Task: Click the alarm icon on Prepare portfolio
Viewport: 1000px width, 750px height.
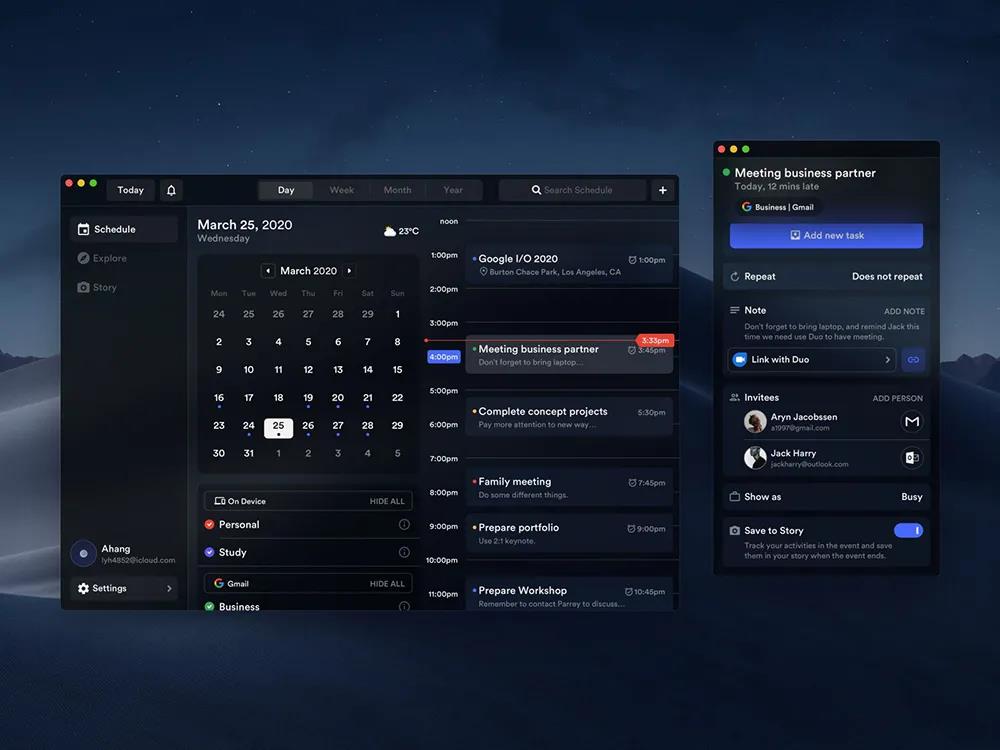Action: coord(631,529)
